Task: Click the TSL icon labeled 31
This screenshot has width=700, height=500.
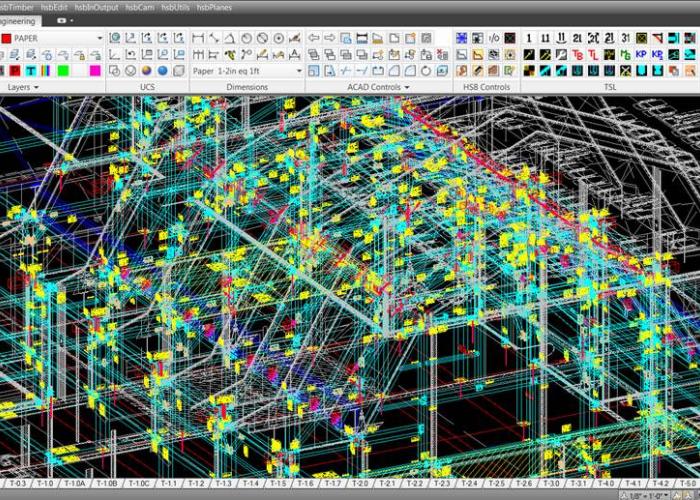Action: coord(625,38)
